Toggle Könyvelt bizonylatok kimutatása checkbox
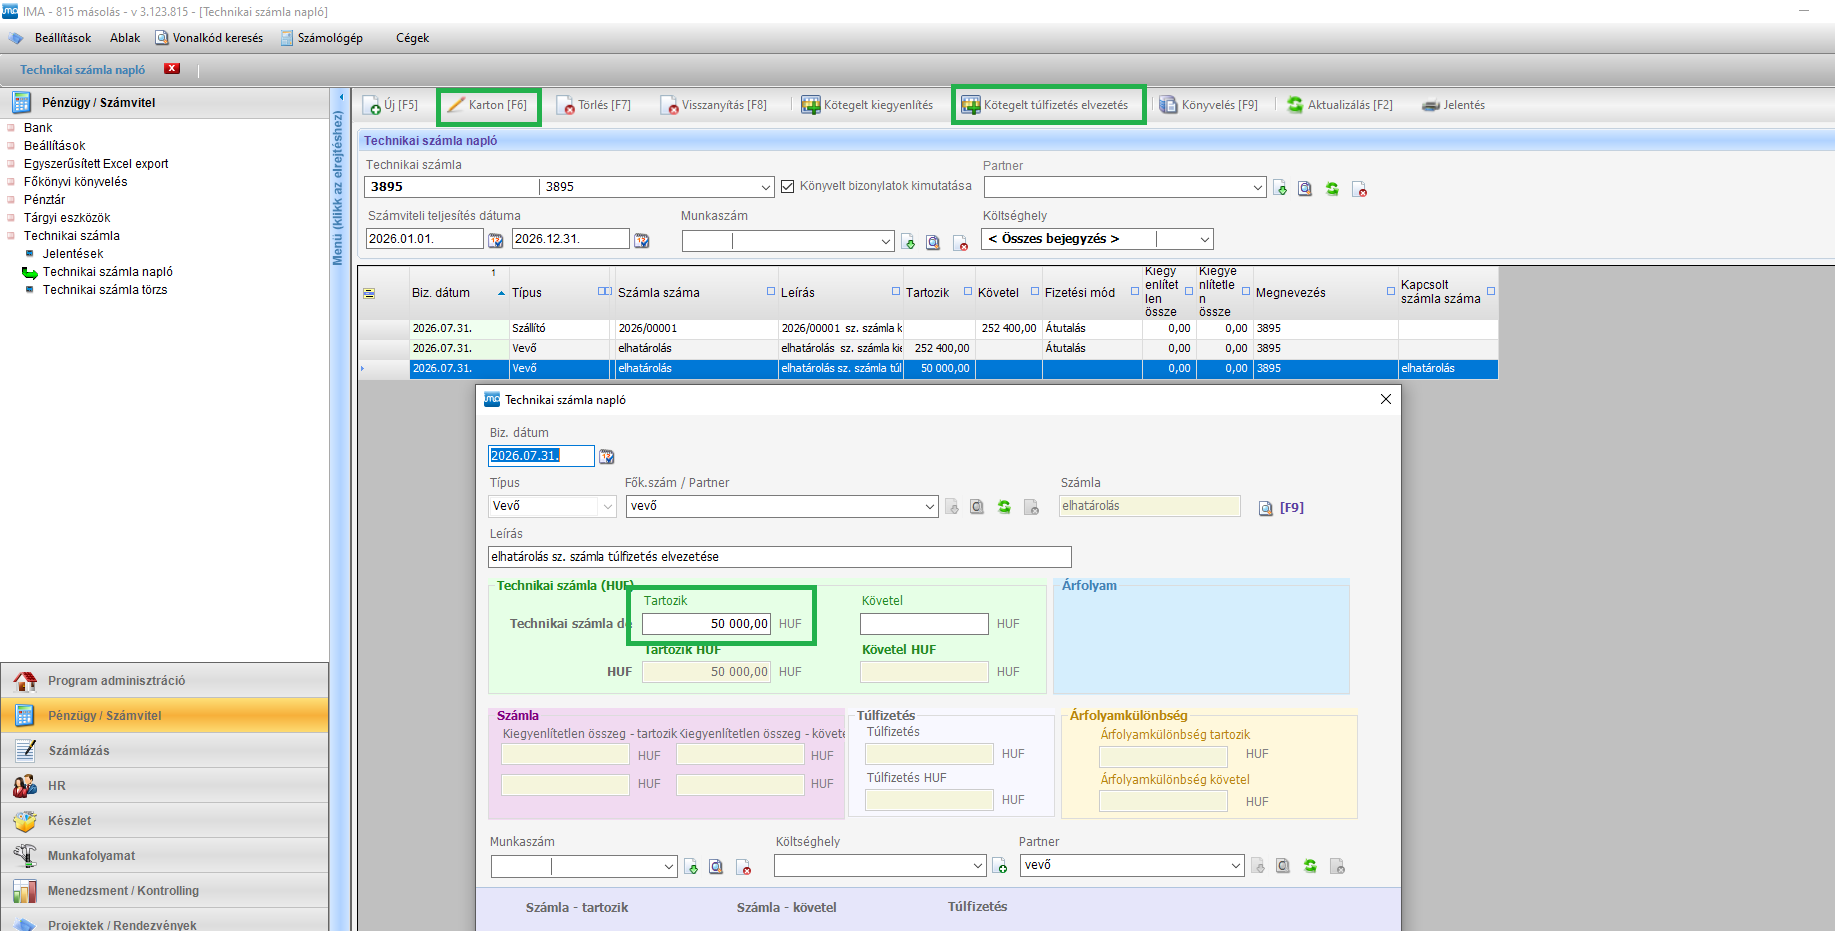Image resolution: width=1835 pixels, height=931 pixels. (788, 186)
